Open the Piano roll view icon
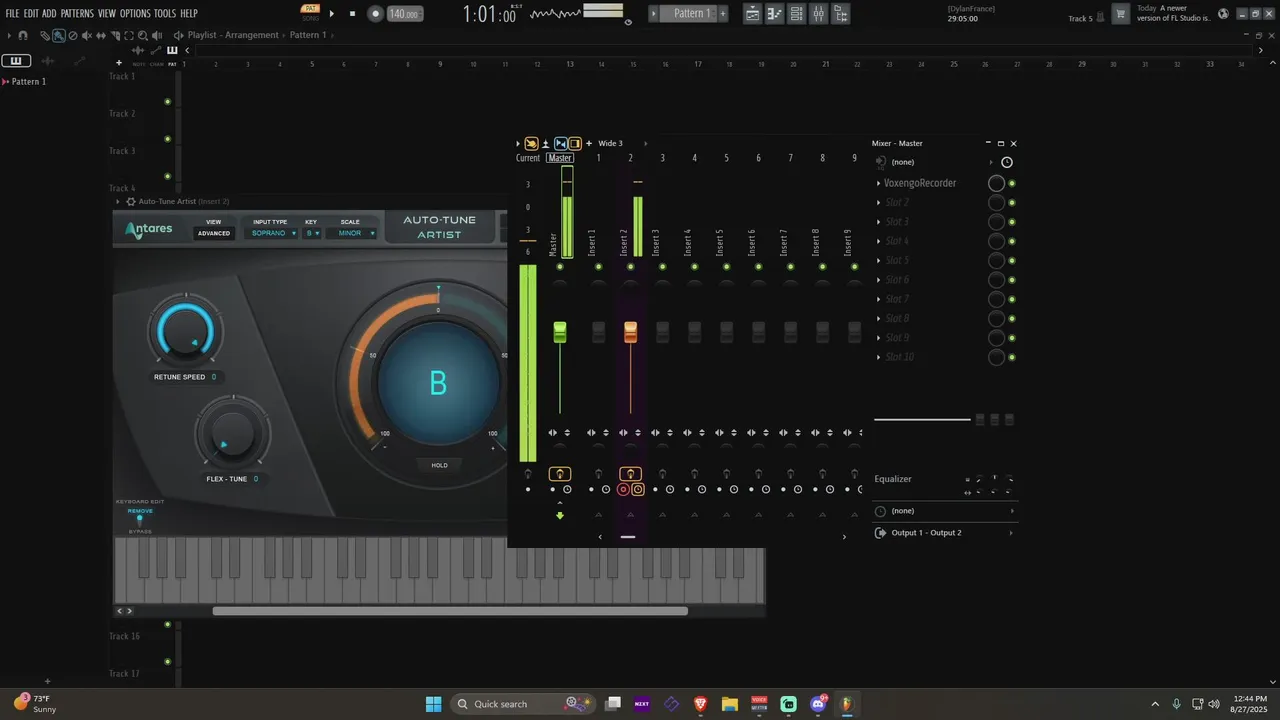 click(774, 14)
